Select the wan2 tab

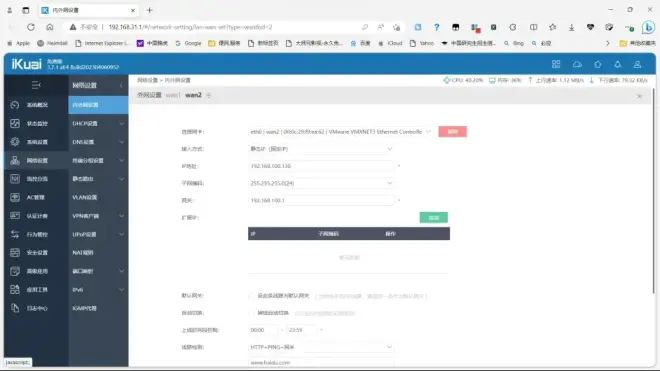(x=193, y=95)
